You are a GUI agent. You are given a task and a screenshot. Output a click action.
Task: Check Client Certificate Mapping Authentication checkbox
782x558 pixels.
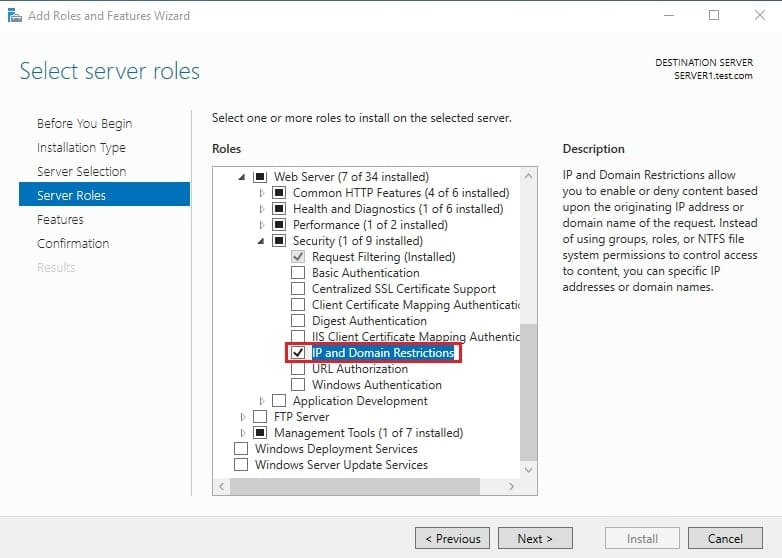click(x=298, y=305)
